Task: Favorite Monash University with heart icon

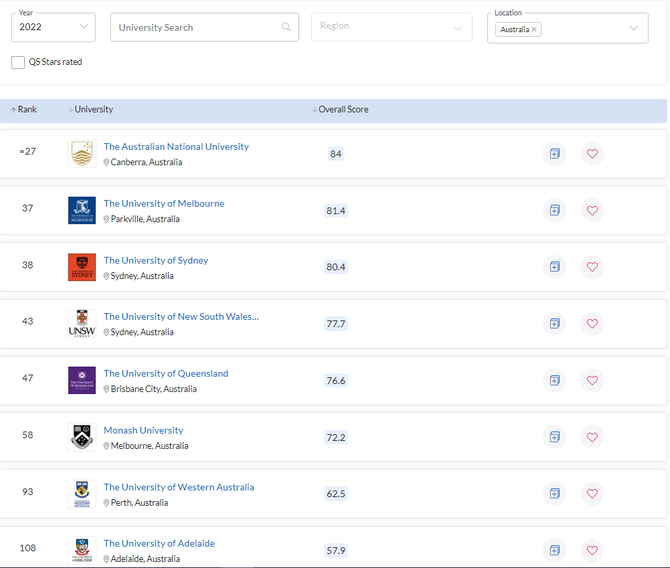Action: tap(592, 437)
